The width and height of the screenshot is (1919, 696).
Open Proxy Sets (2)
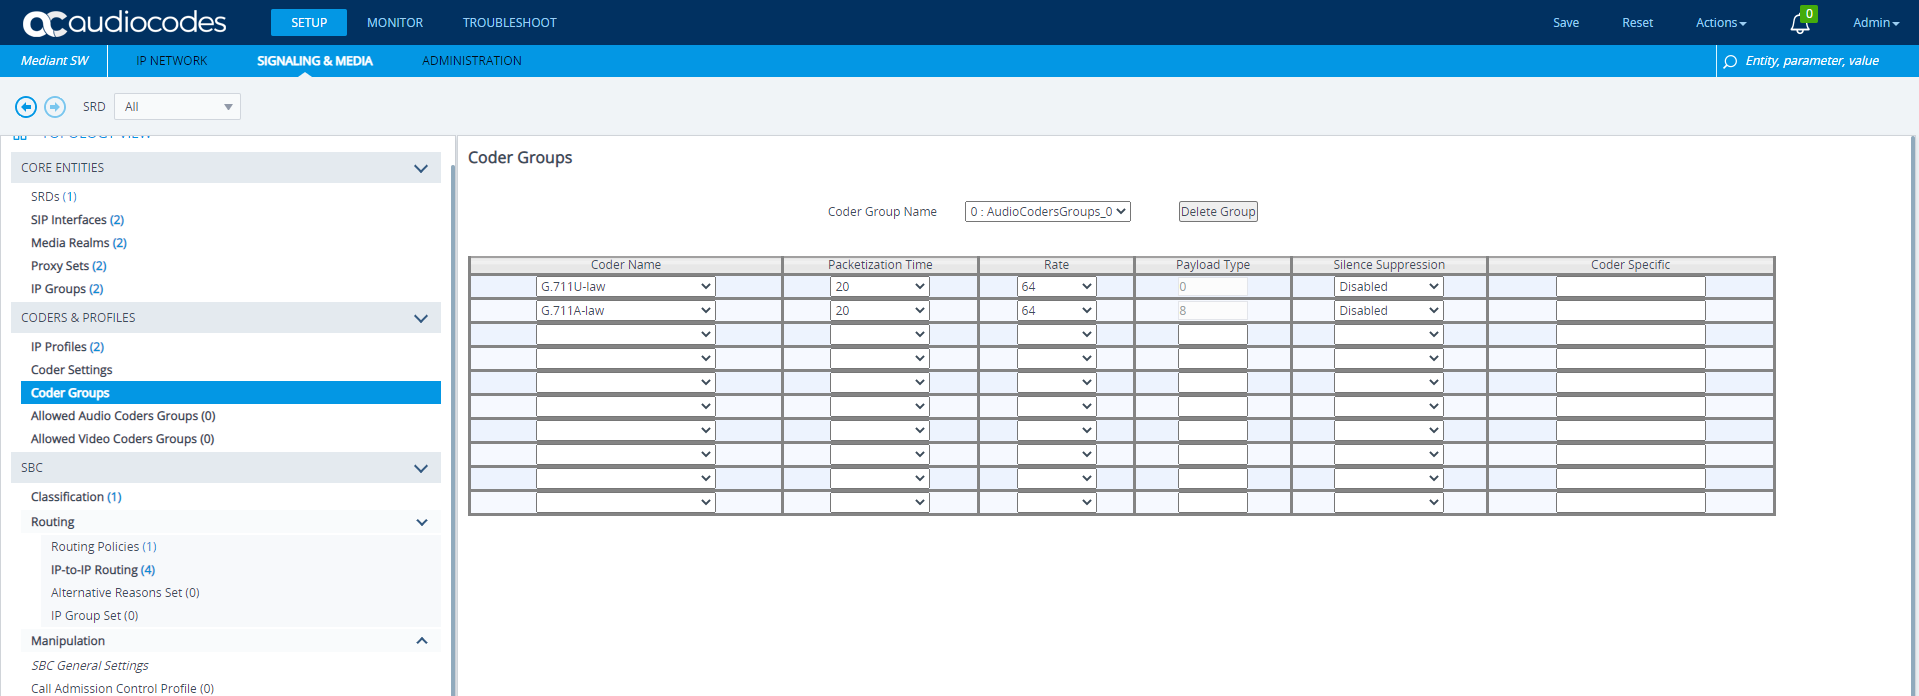pos(69,266)
